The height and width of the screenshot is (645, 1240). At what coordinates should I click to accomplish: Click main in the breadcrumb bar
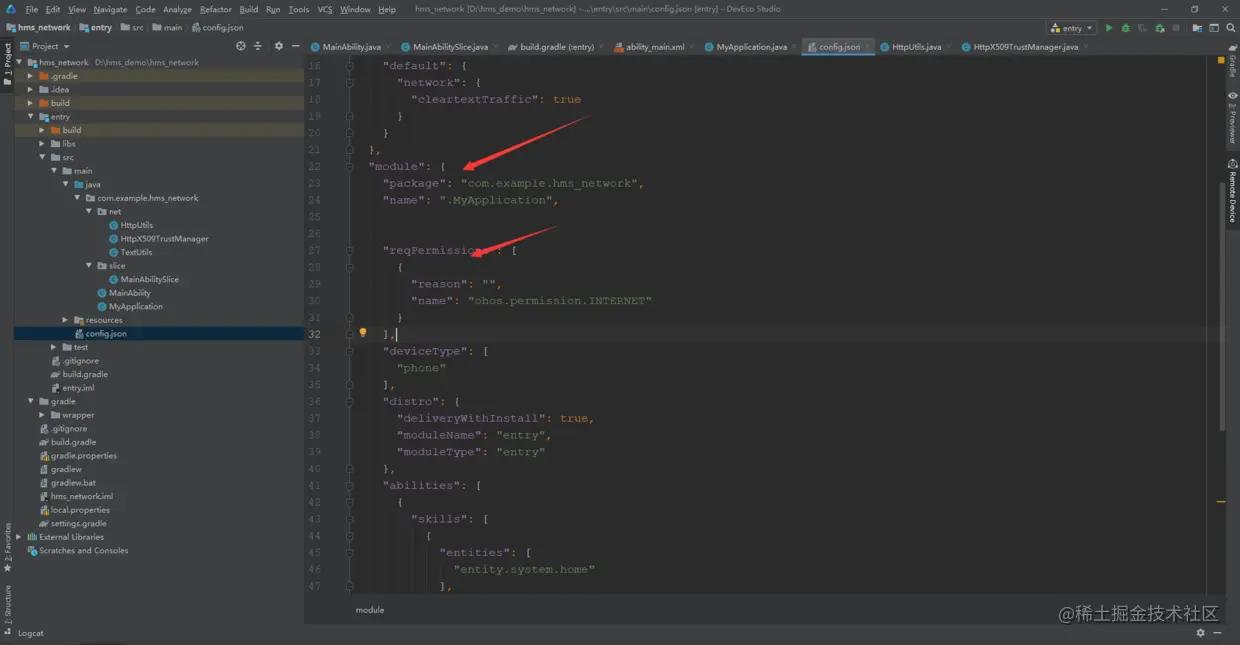[x=168, y=28]
